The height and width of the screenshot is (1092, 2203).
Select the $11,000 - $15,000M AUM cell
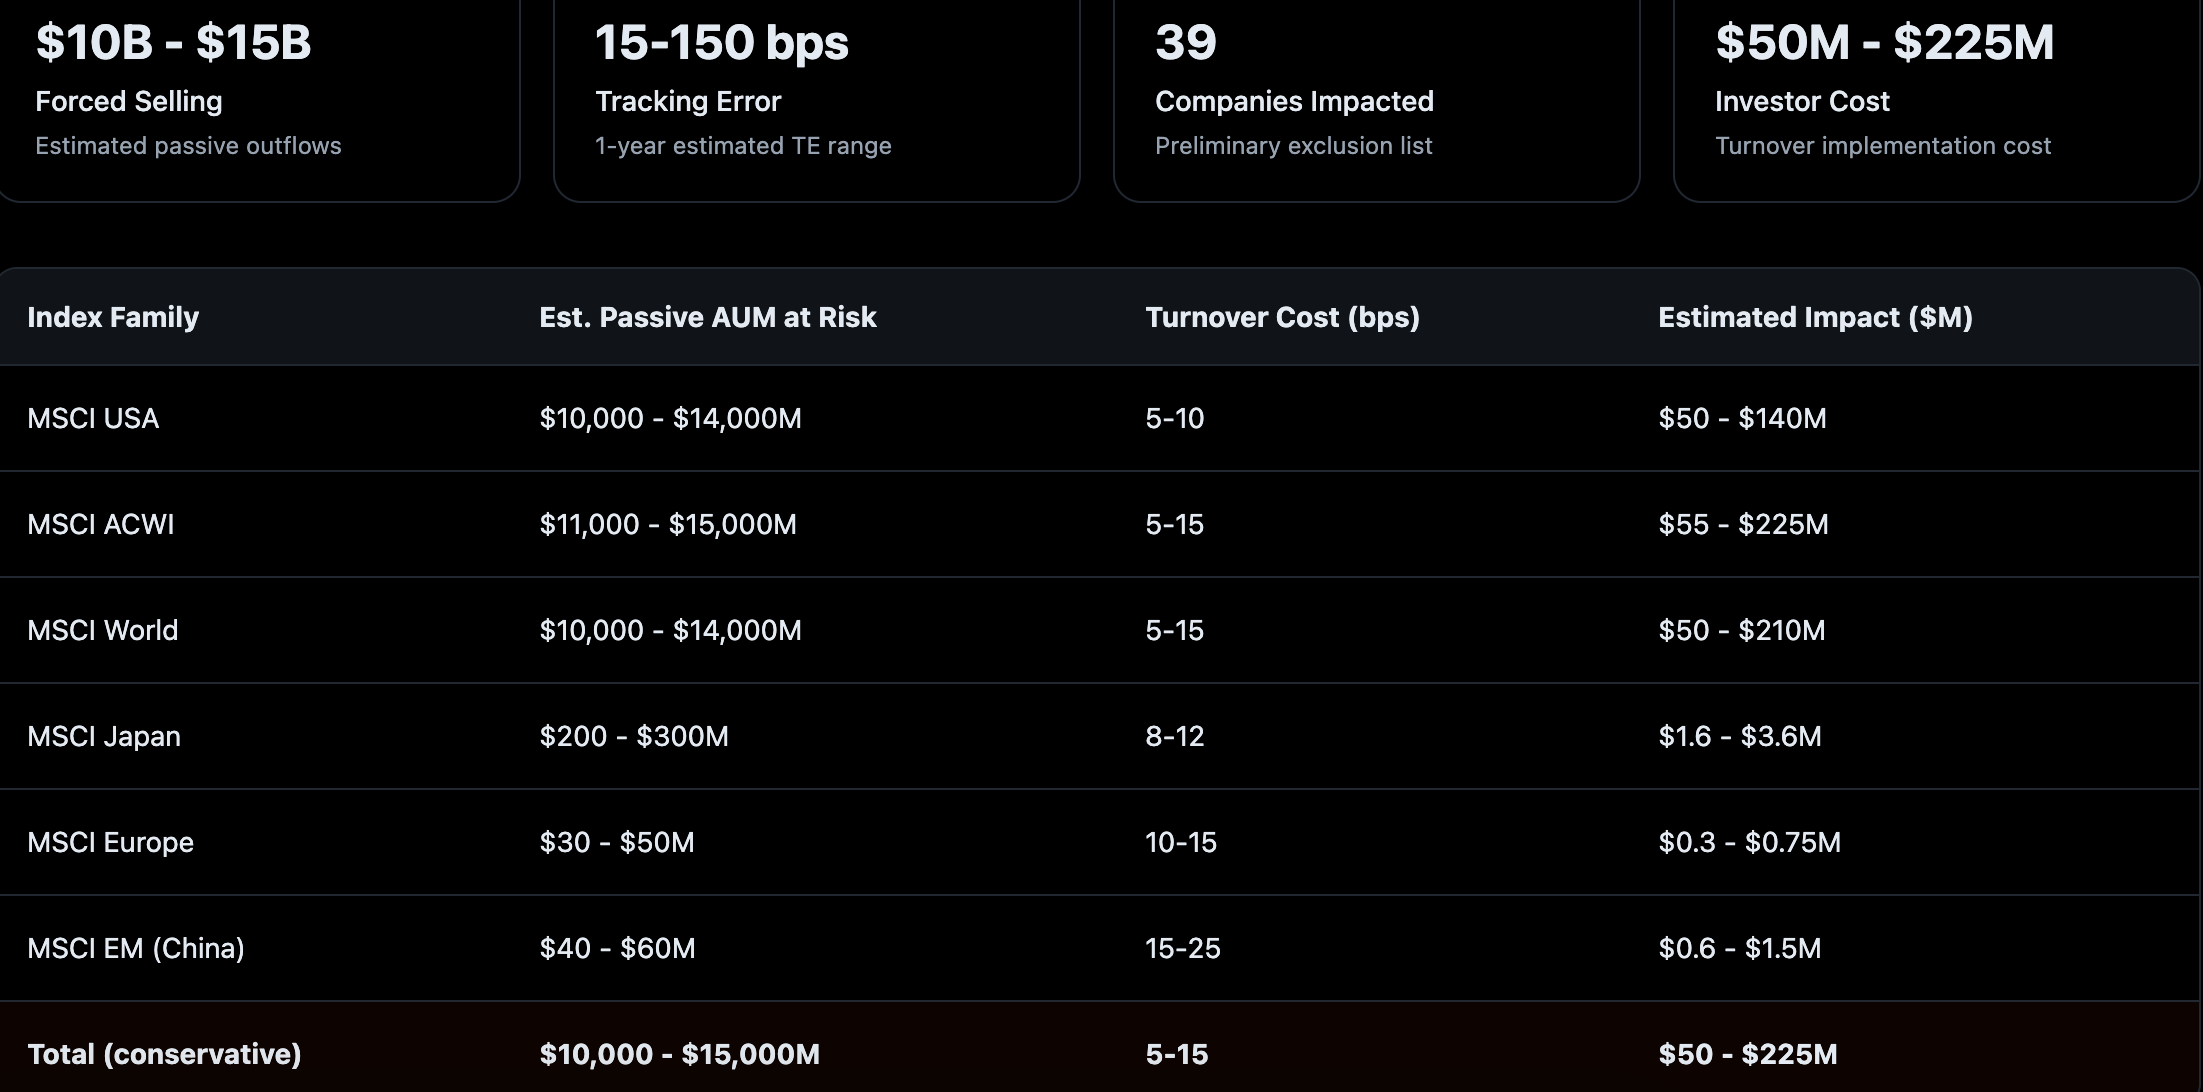(x=668, y=524)
